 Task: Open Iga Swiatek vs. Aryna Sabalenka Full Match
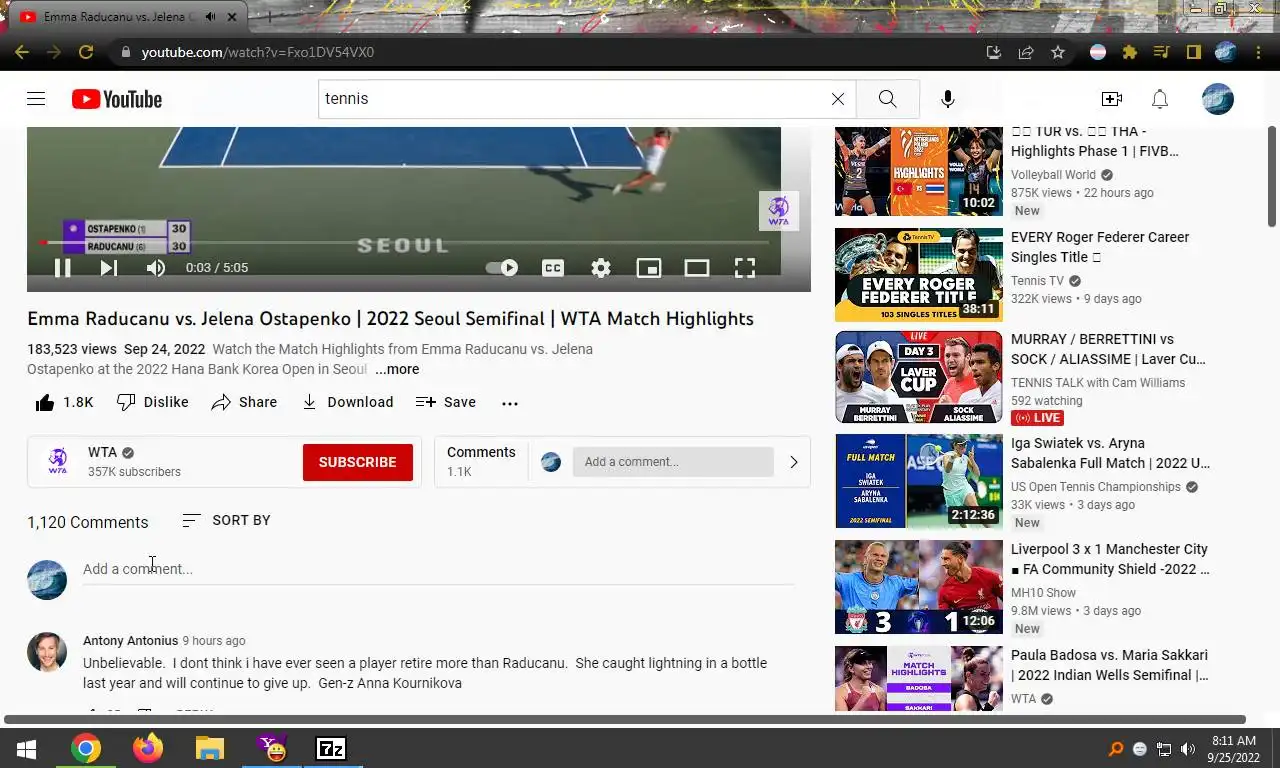click(1110, 453)
